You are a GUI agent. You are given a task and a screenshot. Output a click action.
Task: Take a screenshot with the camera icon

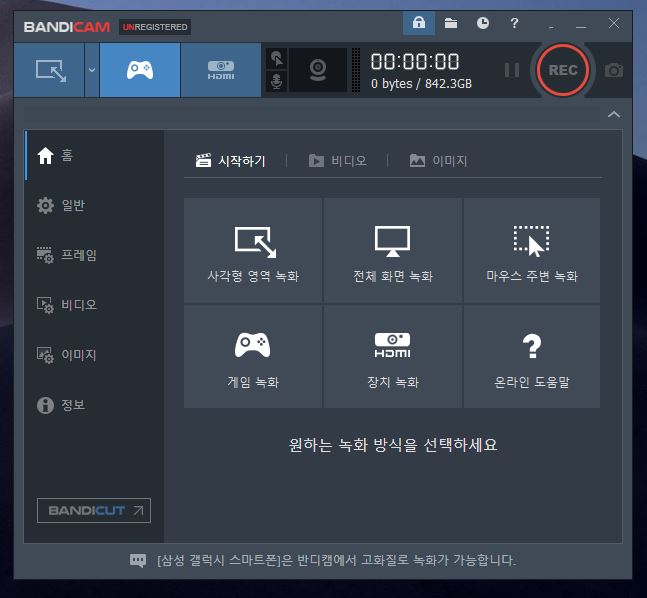[x=614, y=70]
